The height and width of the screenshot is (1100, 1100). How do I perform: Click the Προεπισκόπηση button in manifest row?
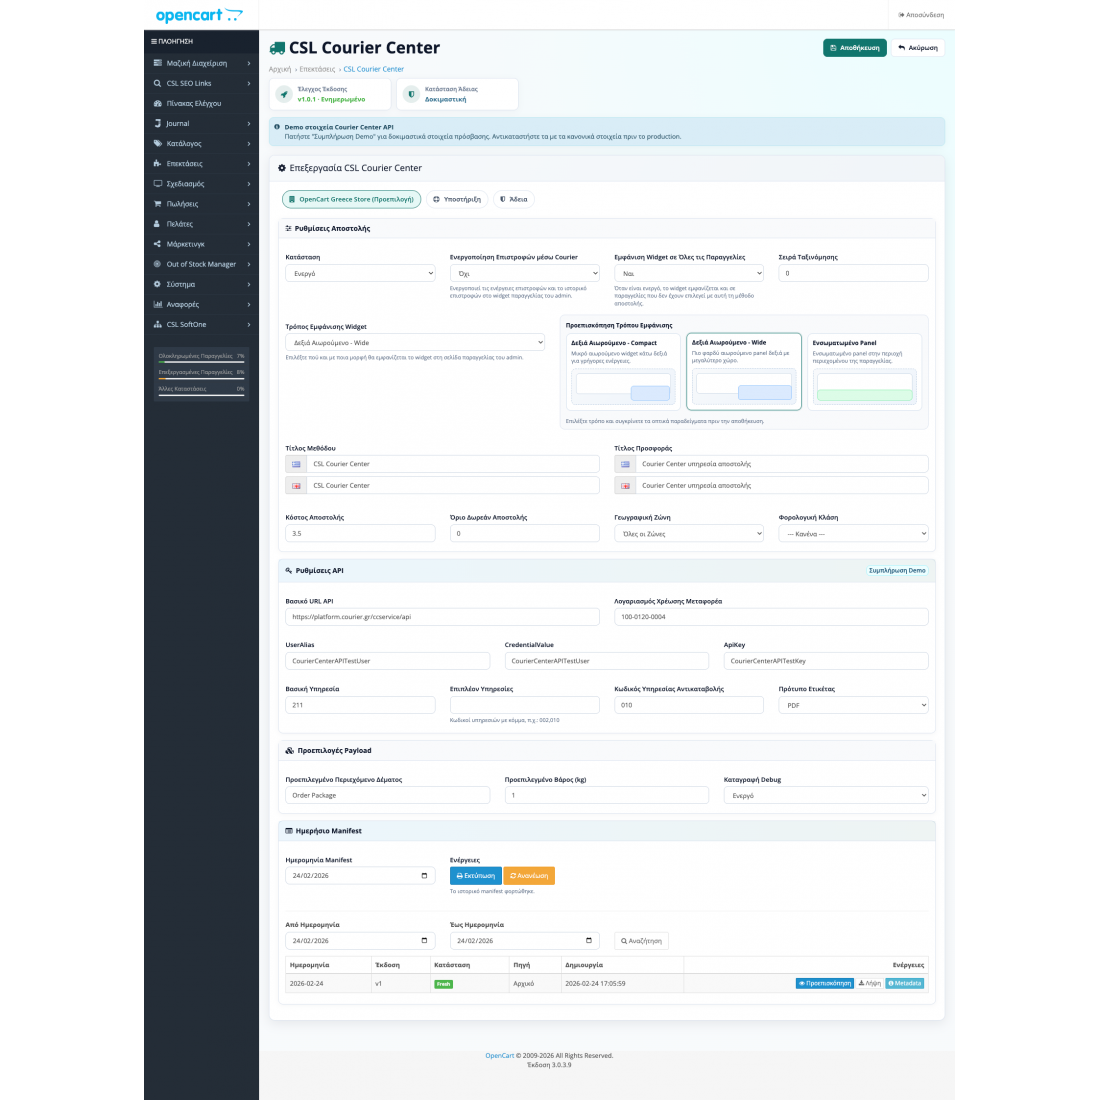coord(824,984)
